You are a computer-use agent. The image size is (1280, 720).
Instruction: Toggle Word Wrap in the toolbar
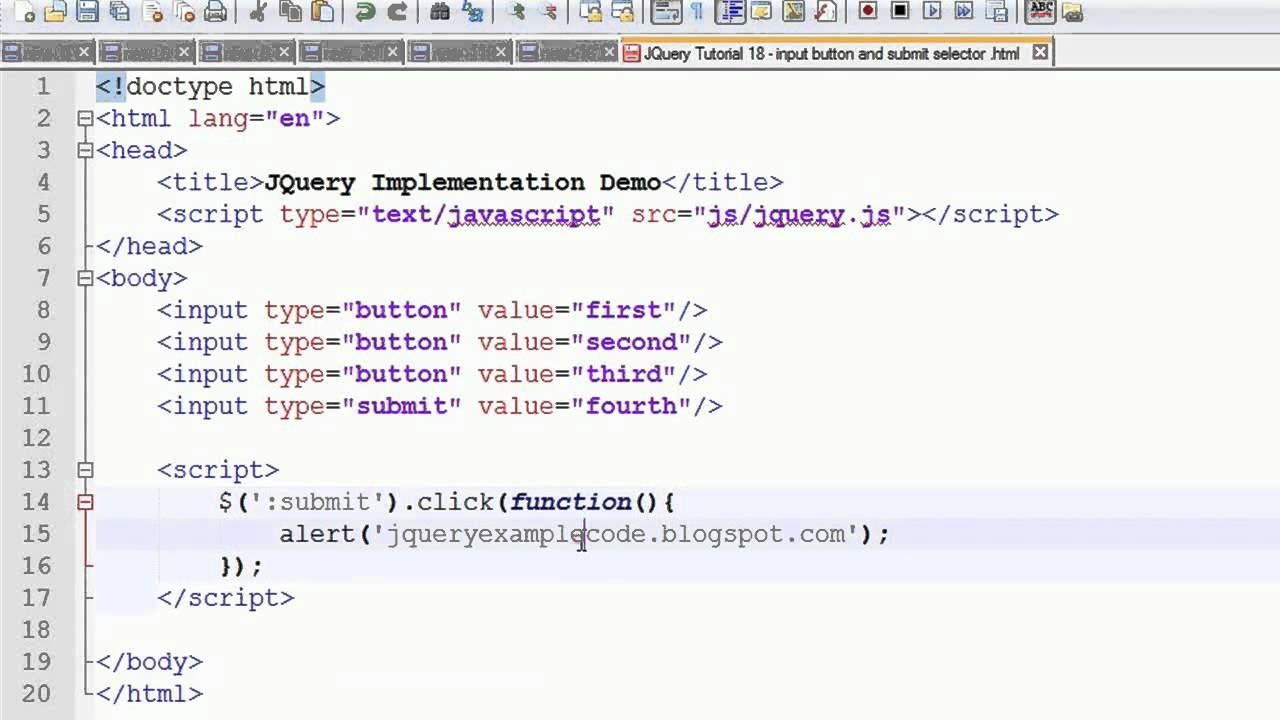(x=666, y=11)
